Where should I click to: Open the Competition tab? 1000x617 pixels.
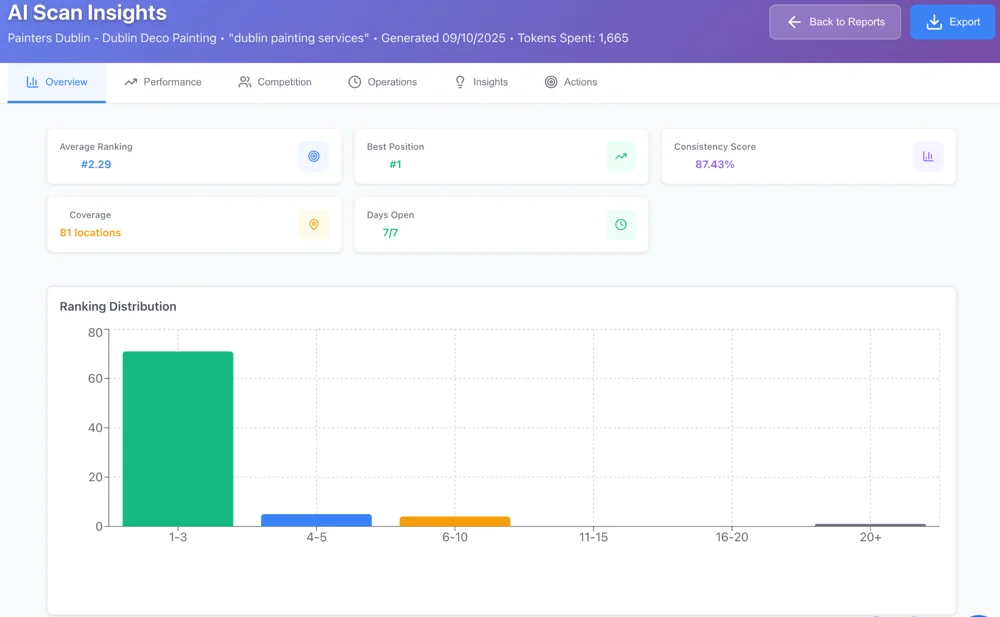pos(275,82)
